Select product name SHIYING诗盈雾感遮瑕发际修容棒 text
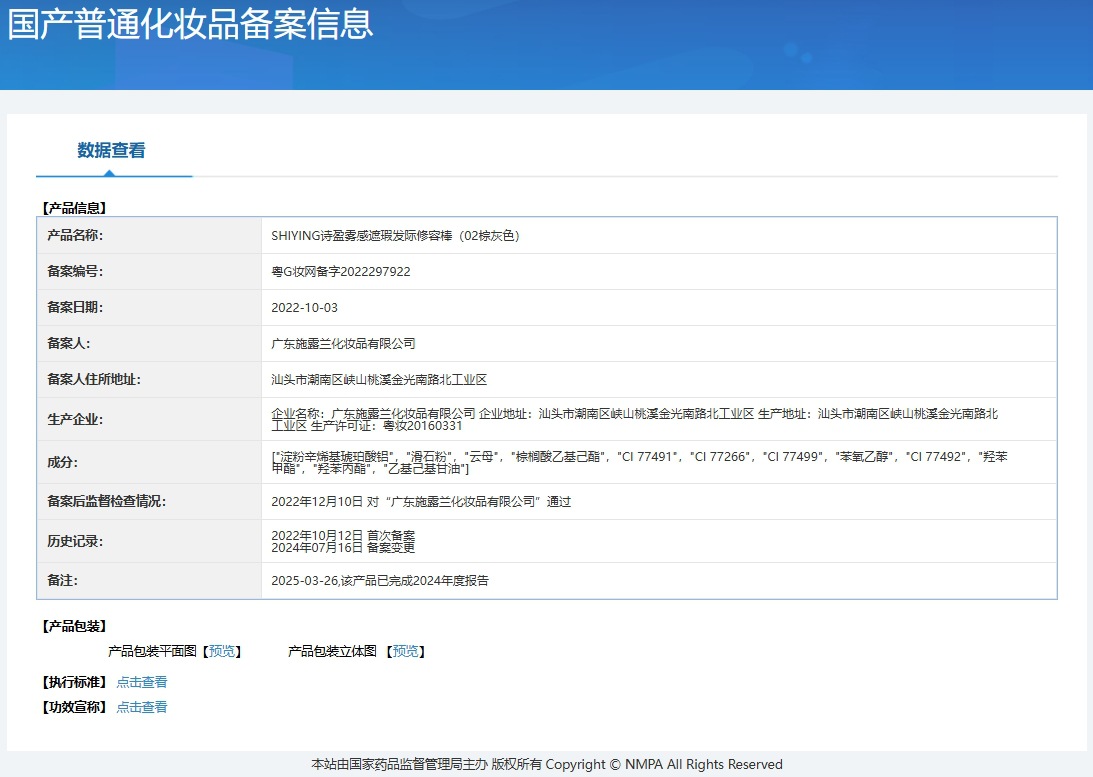1093x777 pixels. [395, 236]
